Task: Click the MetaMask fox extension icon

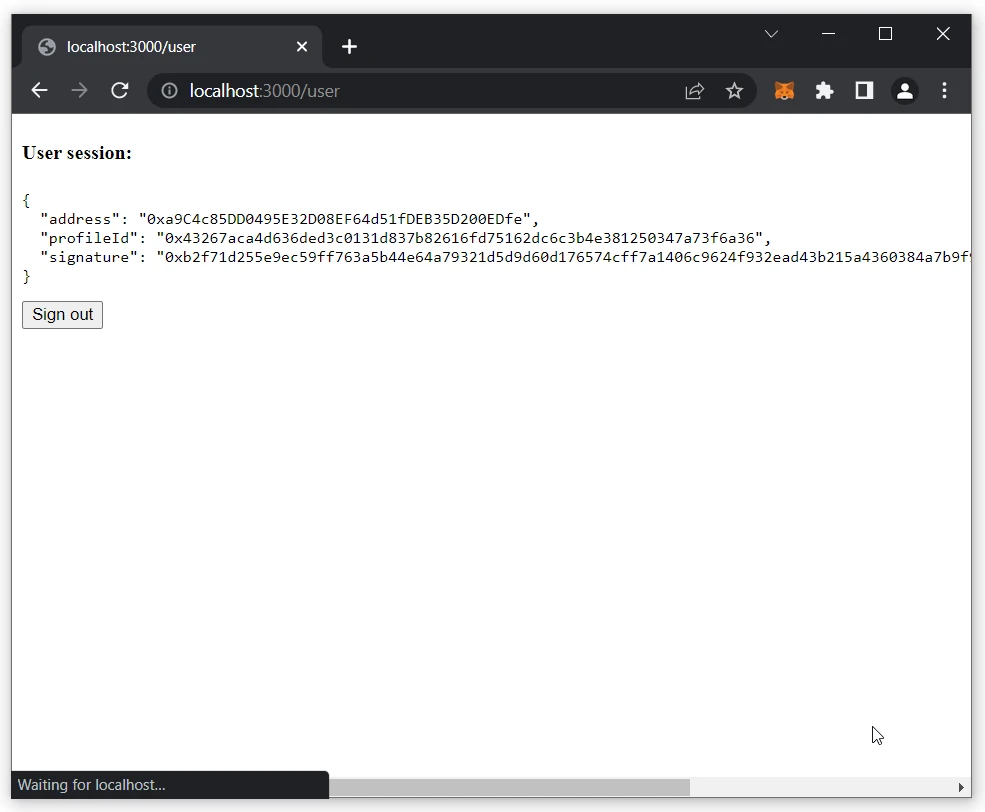Action: (785, 91)
